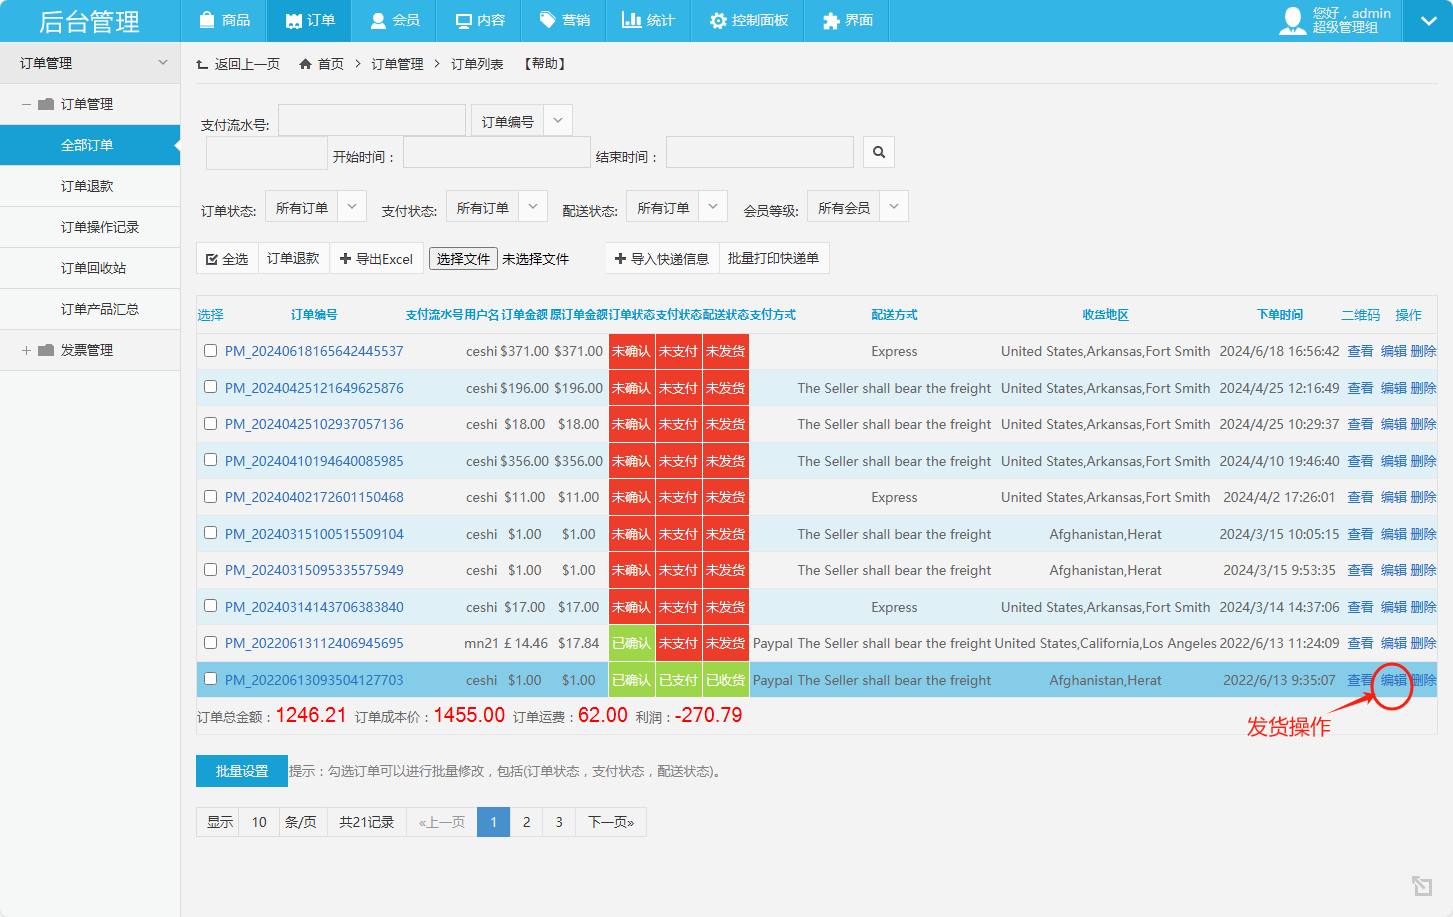Focus the 支付流水号 input field
1453x917 pixels.
coord(372,120)
